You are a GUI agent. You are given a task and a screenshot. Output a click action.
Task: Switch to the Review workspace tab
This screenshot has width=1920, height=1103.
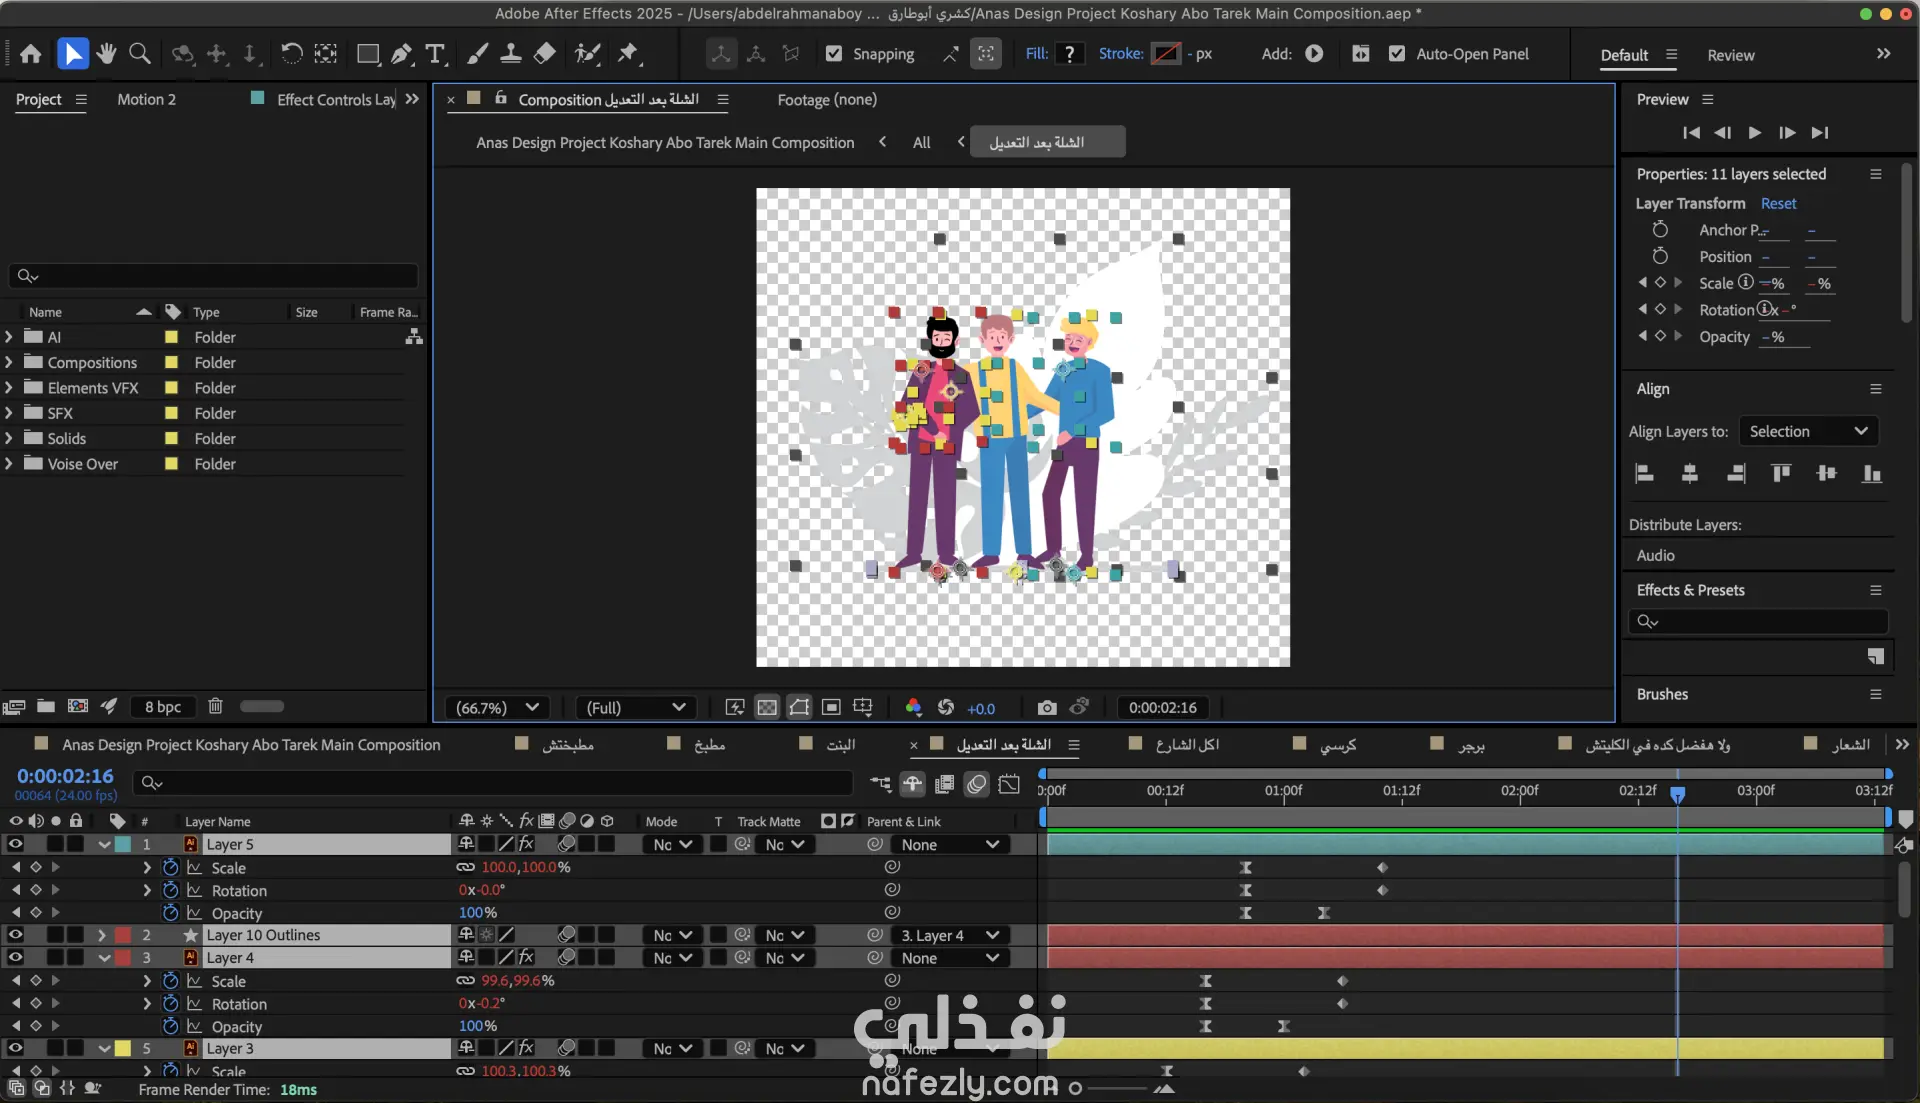click(x=1730, y=55)
